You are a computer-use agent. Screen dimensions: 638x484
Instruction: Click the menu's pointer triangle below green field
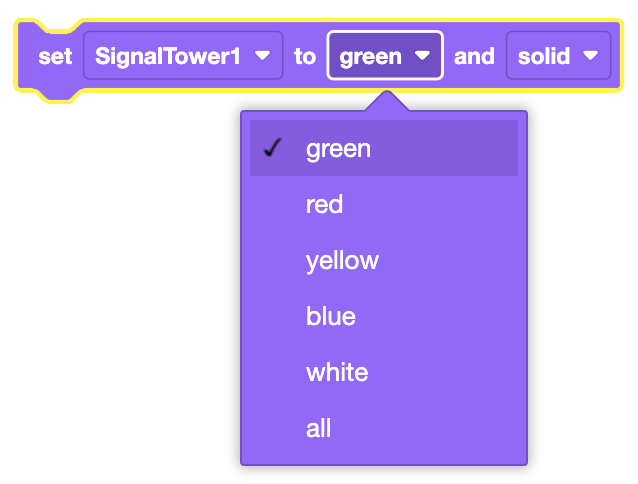385,101
